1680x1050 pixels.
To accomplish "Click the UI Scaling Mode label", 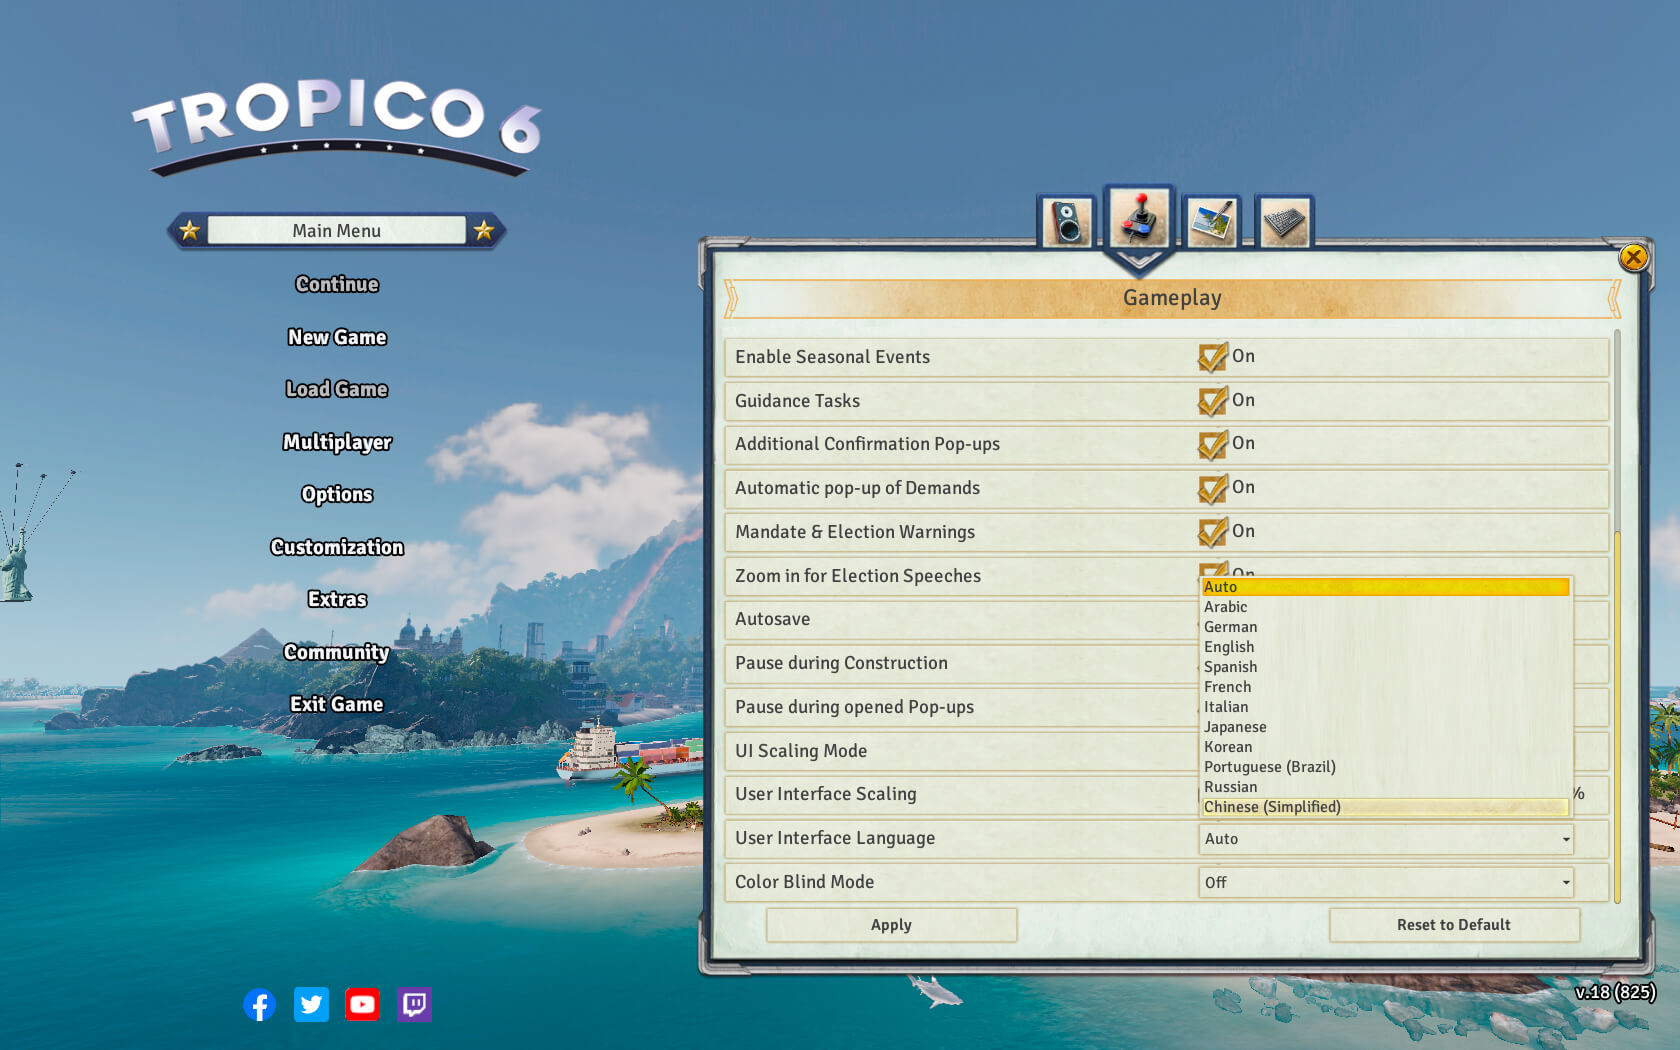I will [x=801, y=751].
